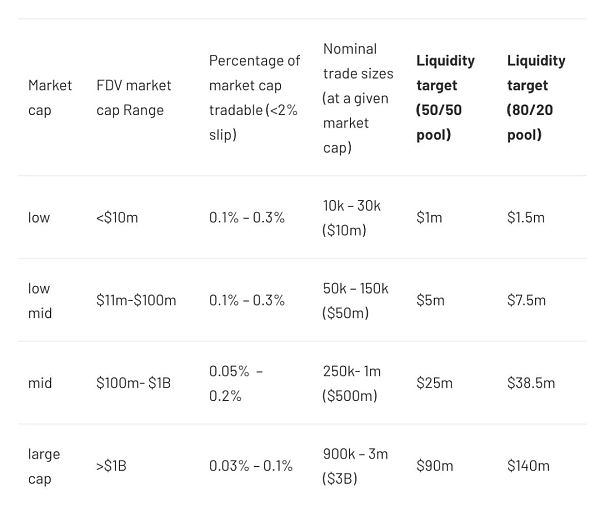Select the "low mid" market cap cell

coord(40,300)
